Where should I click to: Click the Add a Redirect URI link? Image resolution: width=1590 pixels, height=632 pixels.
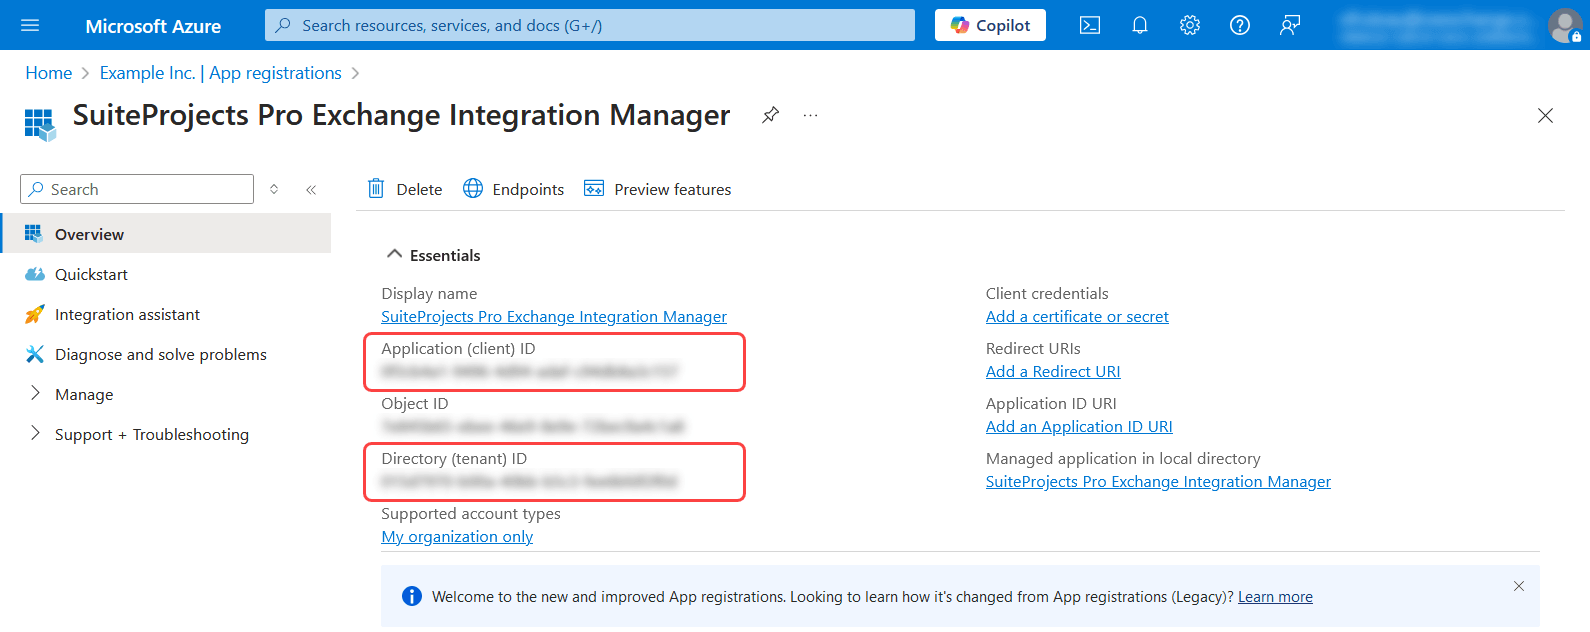(1053, 371)
